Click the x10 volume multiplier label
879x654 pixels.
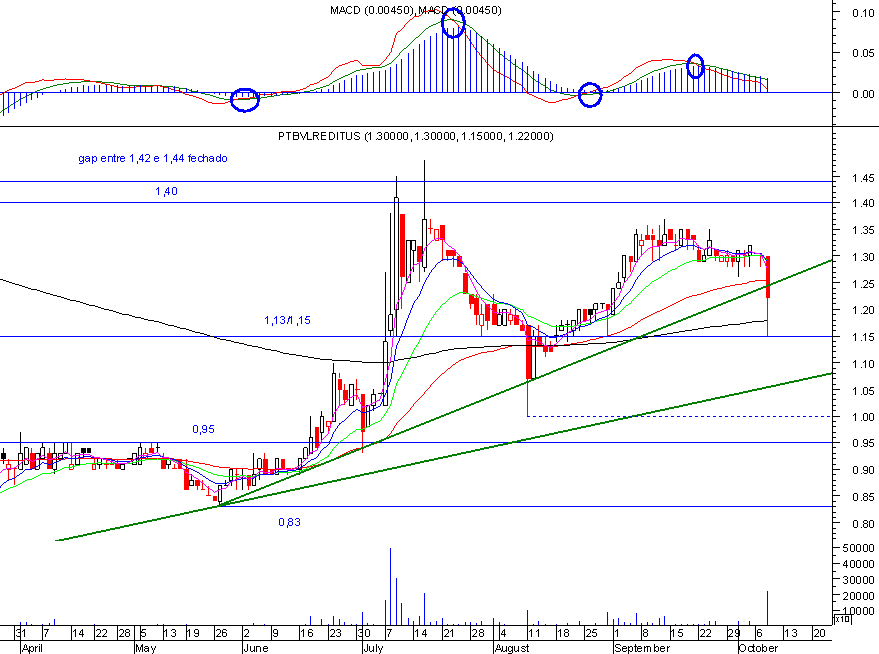(842, 619)
